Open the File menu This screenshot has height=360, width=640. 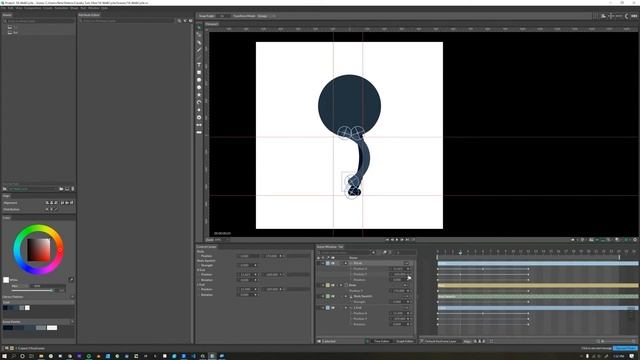(3, 8)
